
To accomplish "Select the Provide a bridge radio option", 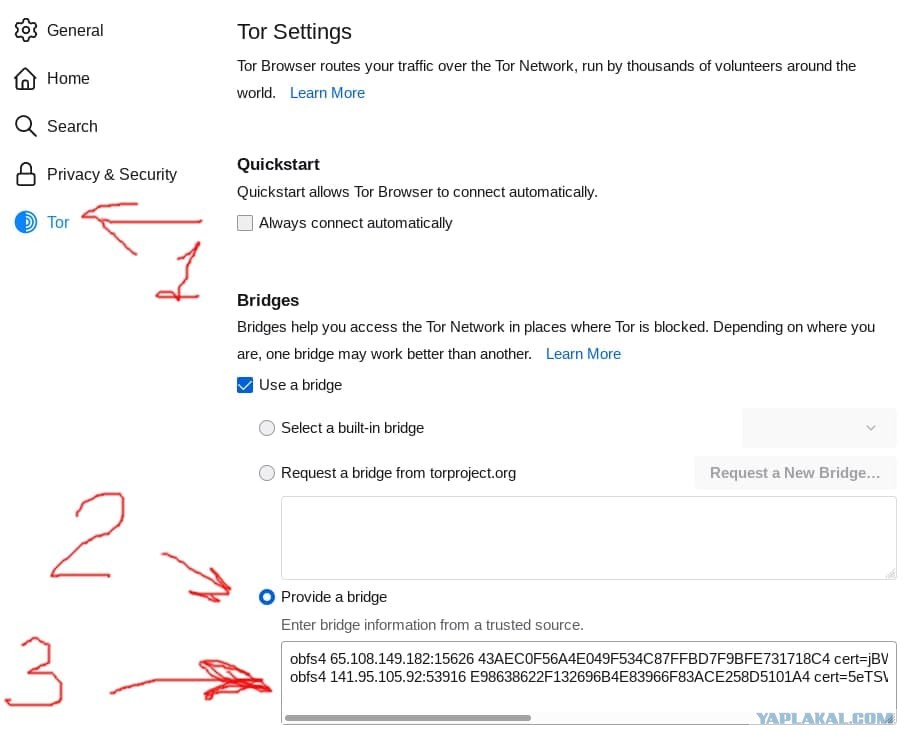I will 267,597.
